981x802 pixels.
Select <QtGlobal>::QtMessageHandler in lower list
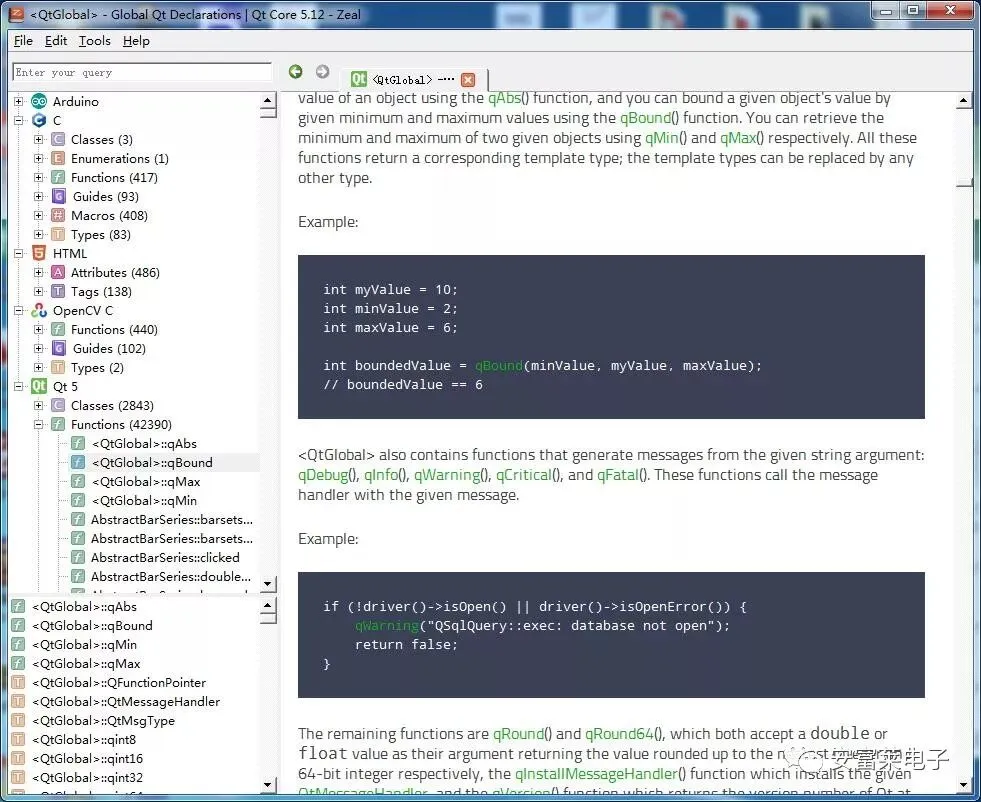(126, 701)
